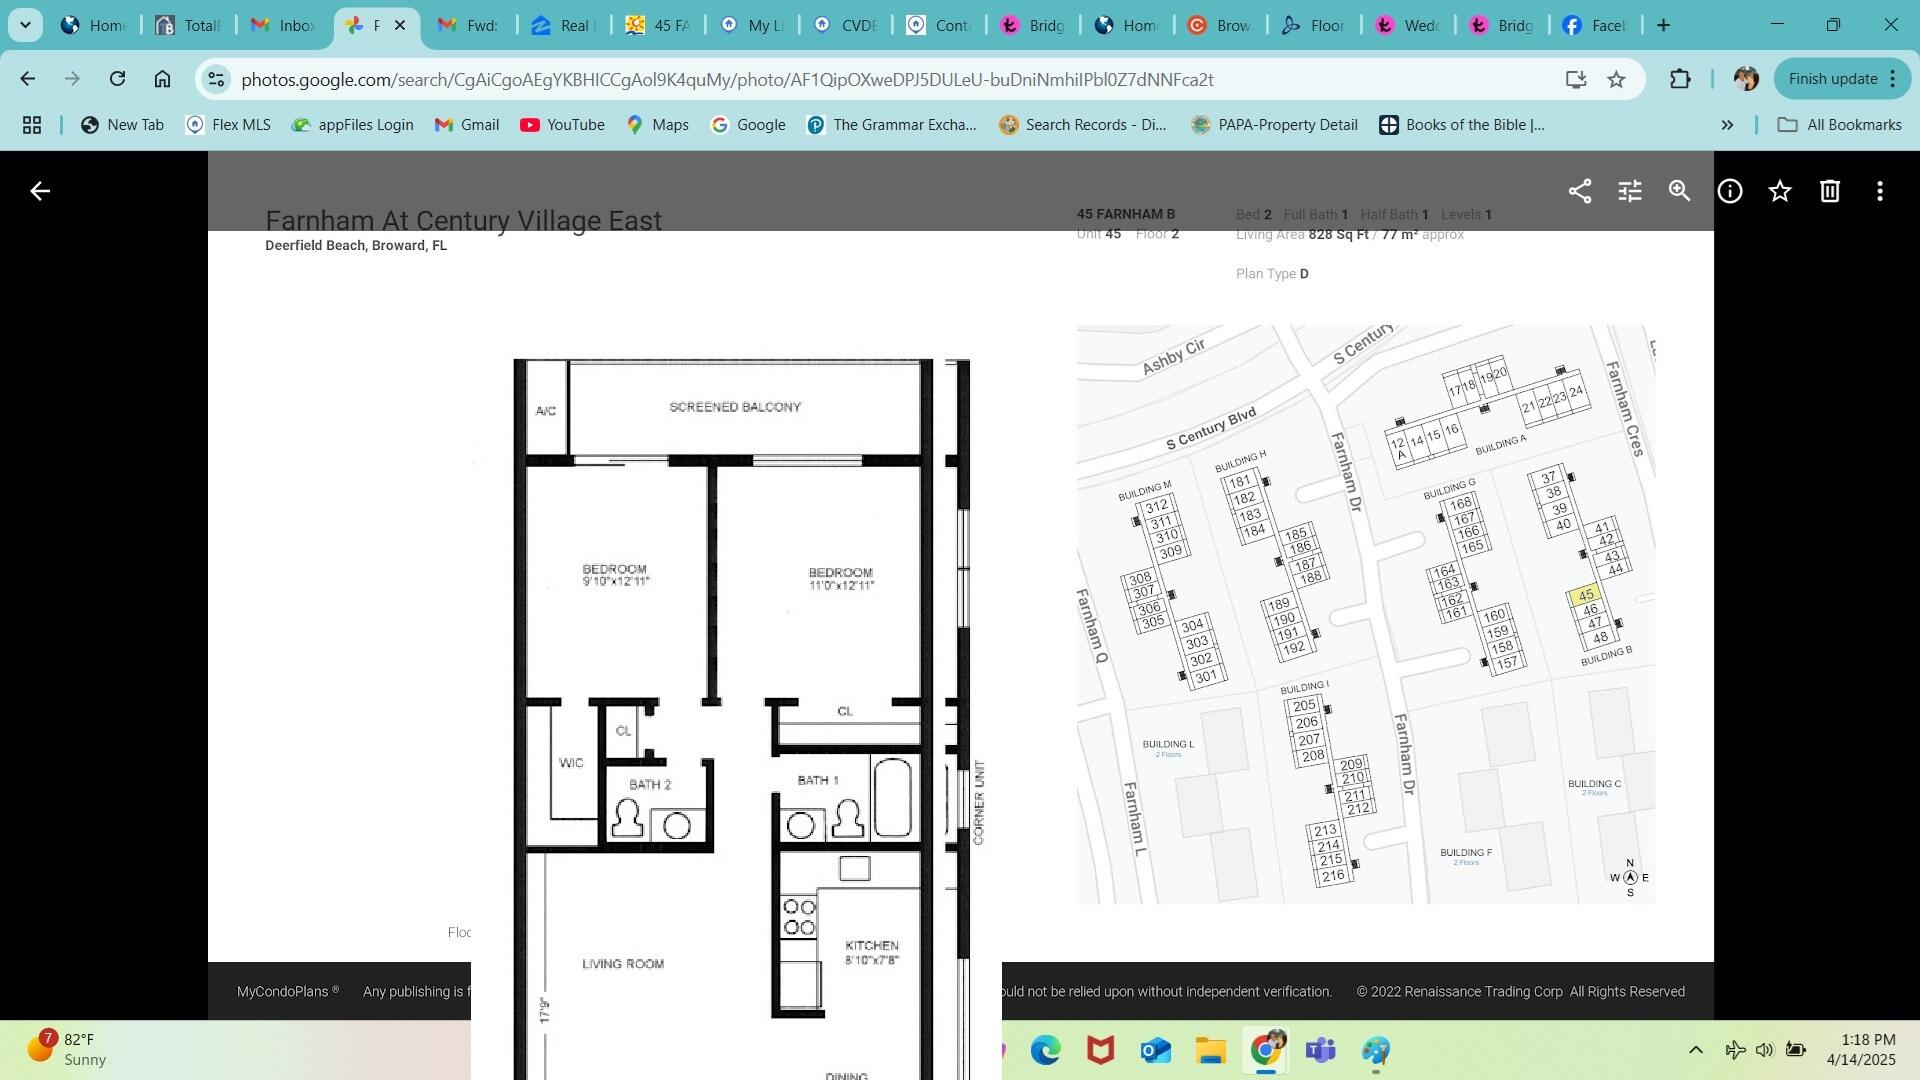The height and width of the screenshot is (1080, 1920).
Task: Mark photo as favorite
Action: pos(1780,191)
